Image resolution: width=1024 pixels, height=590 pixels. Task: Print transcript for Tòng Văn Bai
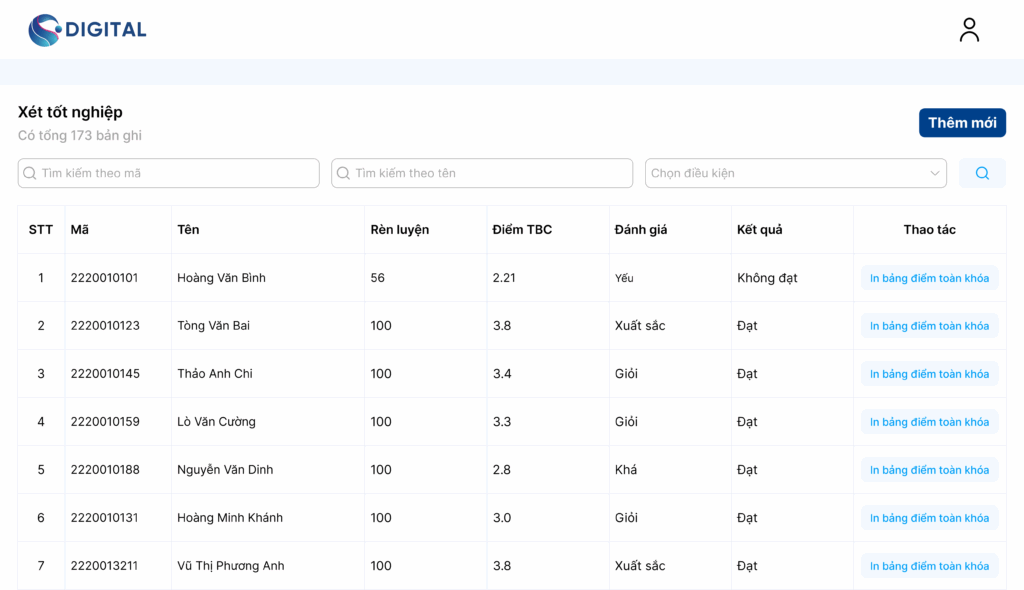pyautogui.click(x=929, y=326)
